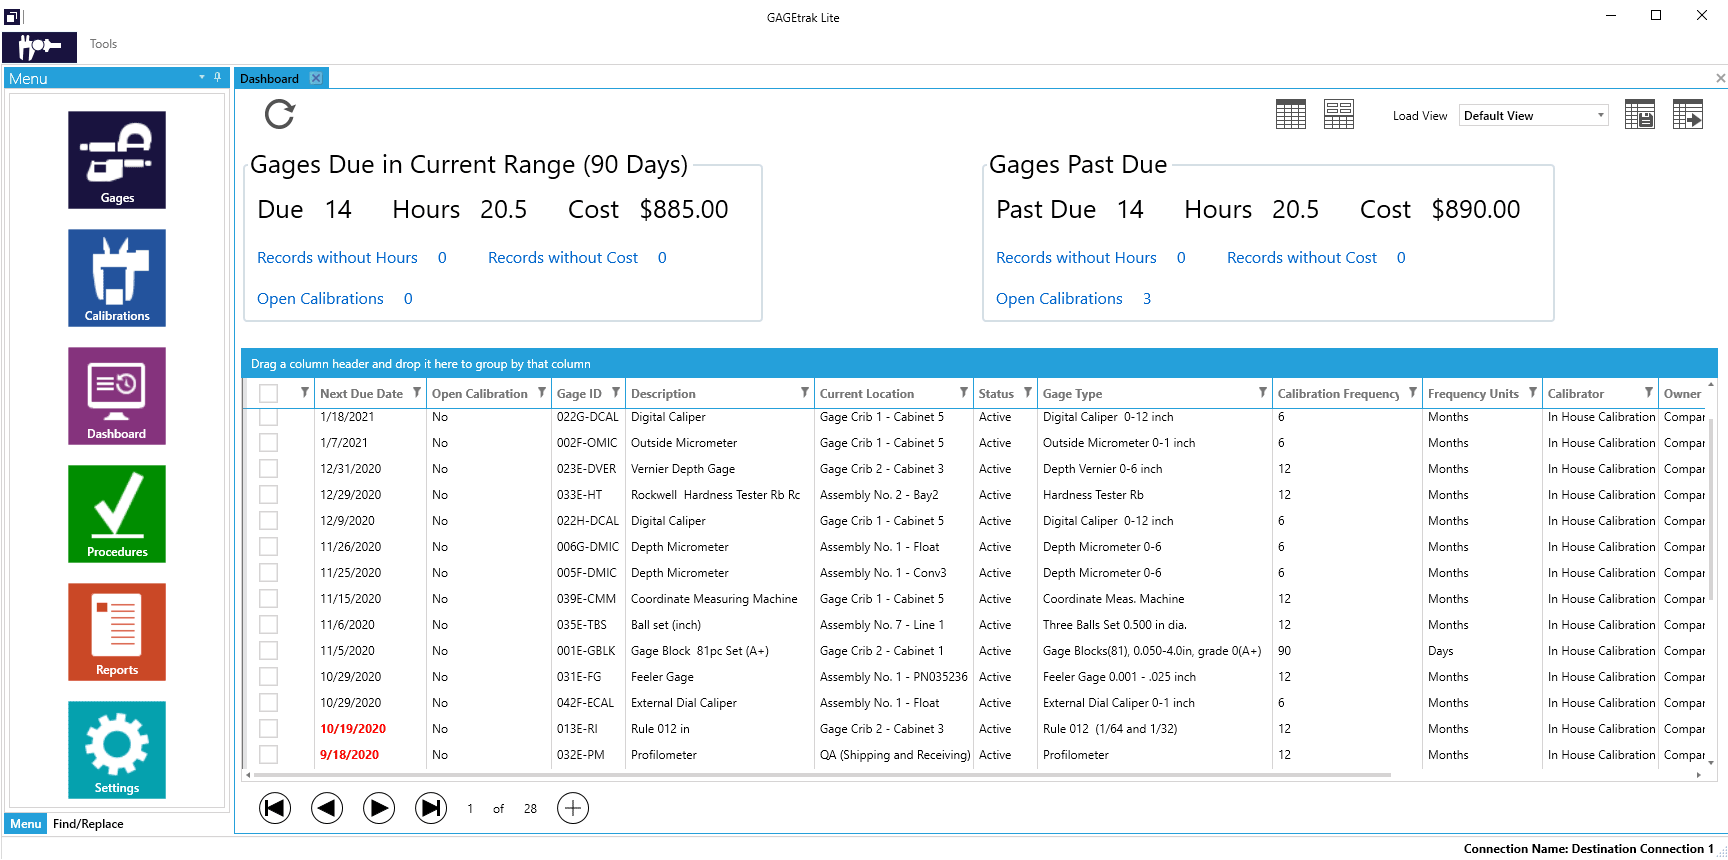Screen dimensions: 1728x860
Task: Go to the next record page
Action: (x=379, y=808)
